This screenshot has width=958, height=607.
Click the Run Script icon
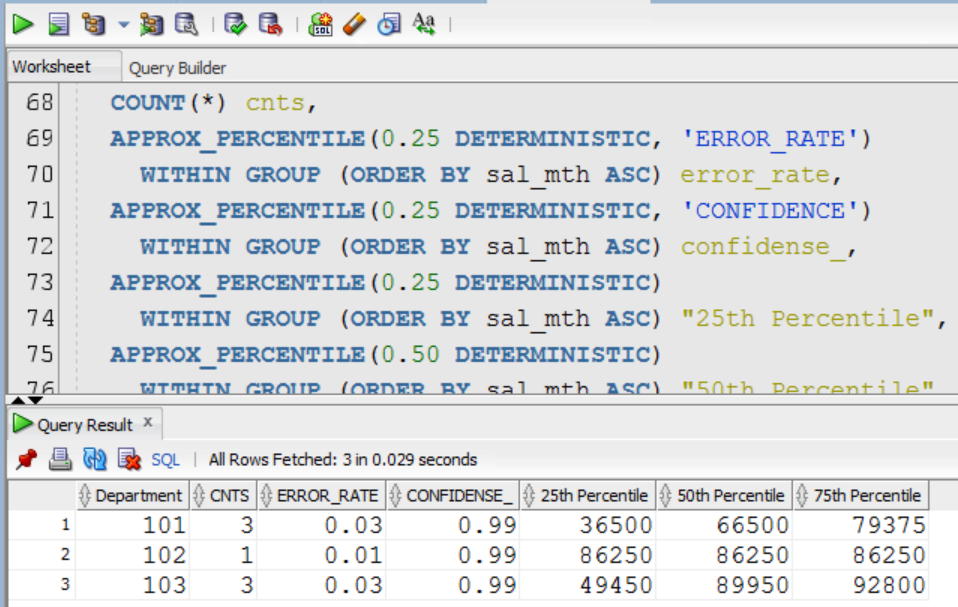[59, 24]
